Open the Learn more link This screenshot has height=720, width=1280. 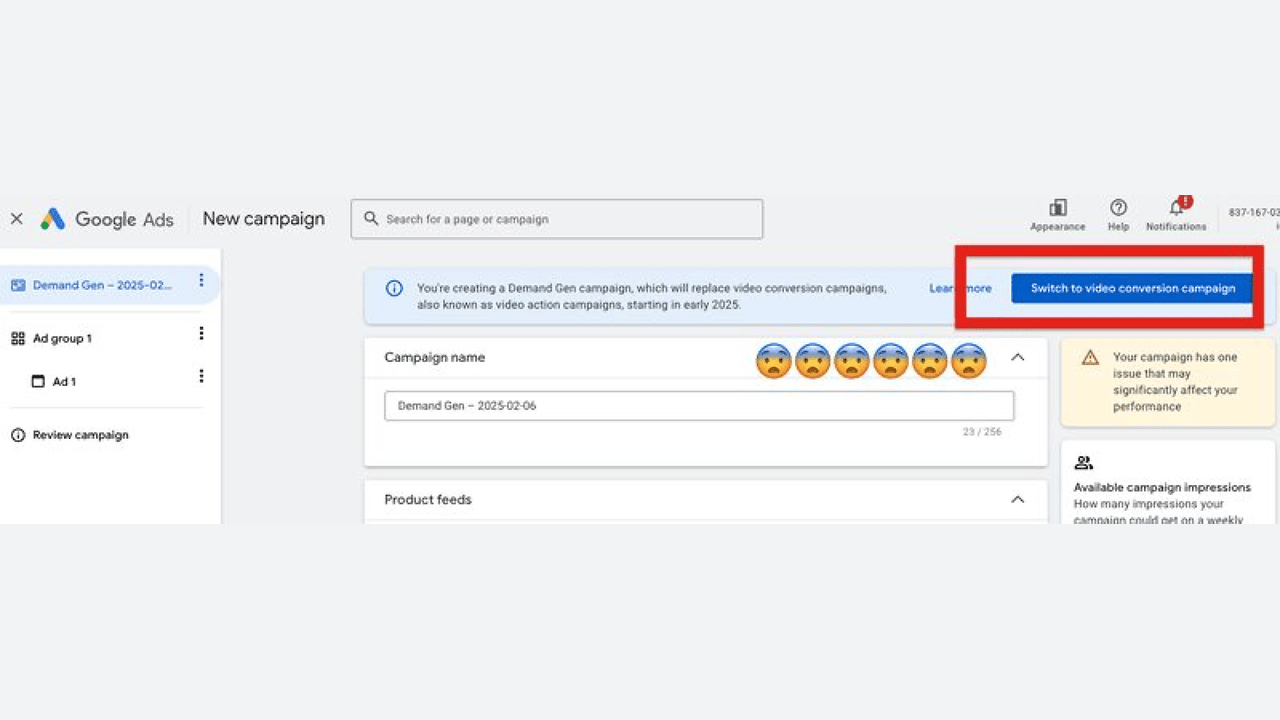coord(960,289)
